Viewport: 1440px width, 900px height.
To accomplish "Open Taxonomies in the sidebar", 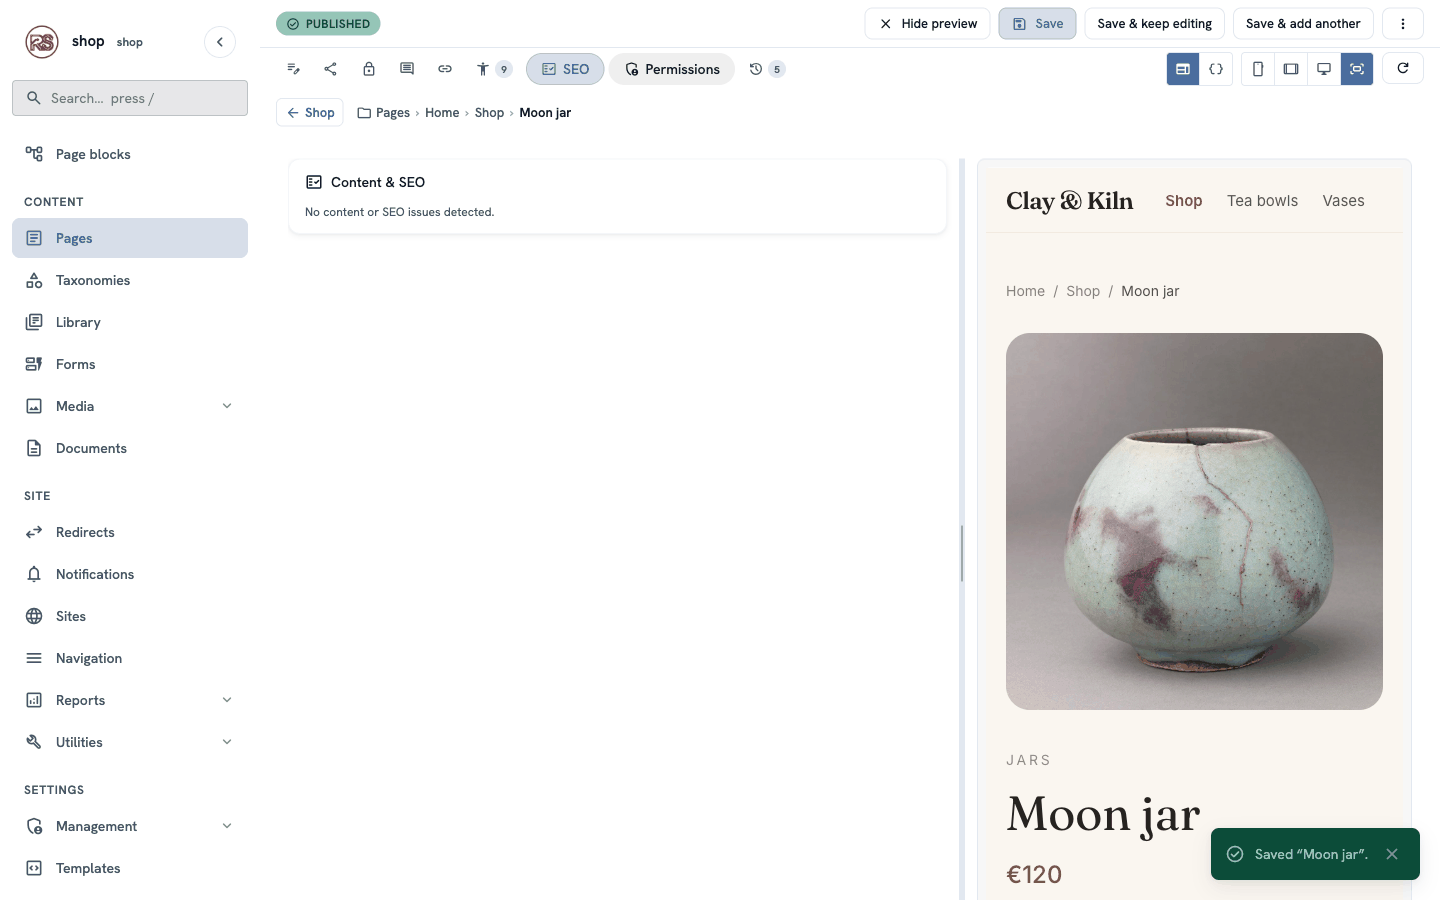I will pos(130,280).
